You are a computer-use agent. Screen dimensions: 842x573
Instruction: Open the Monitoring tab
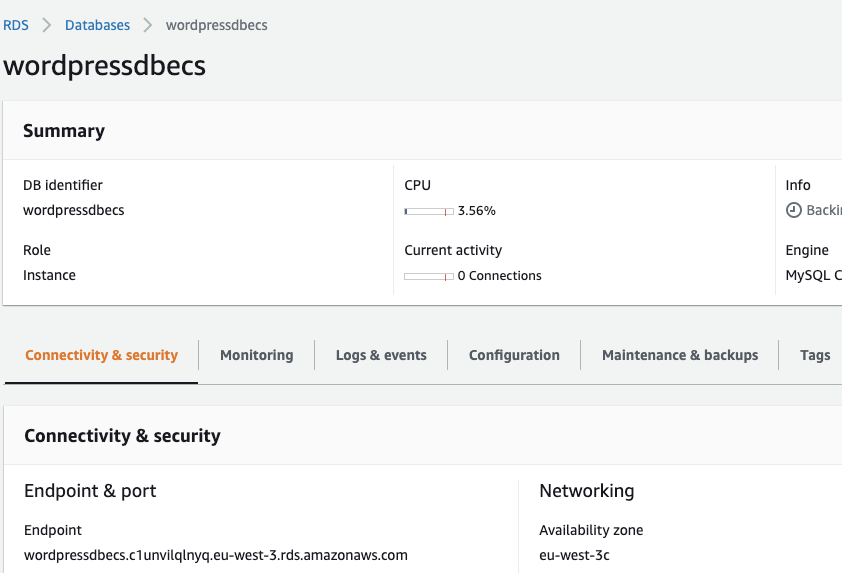256,355
